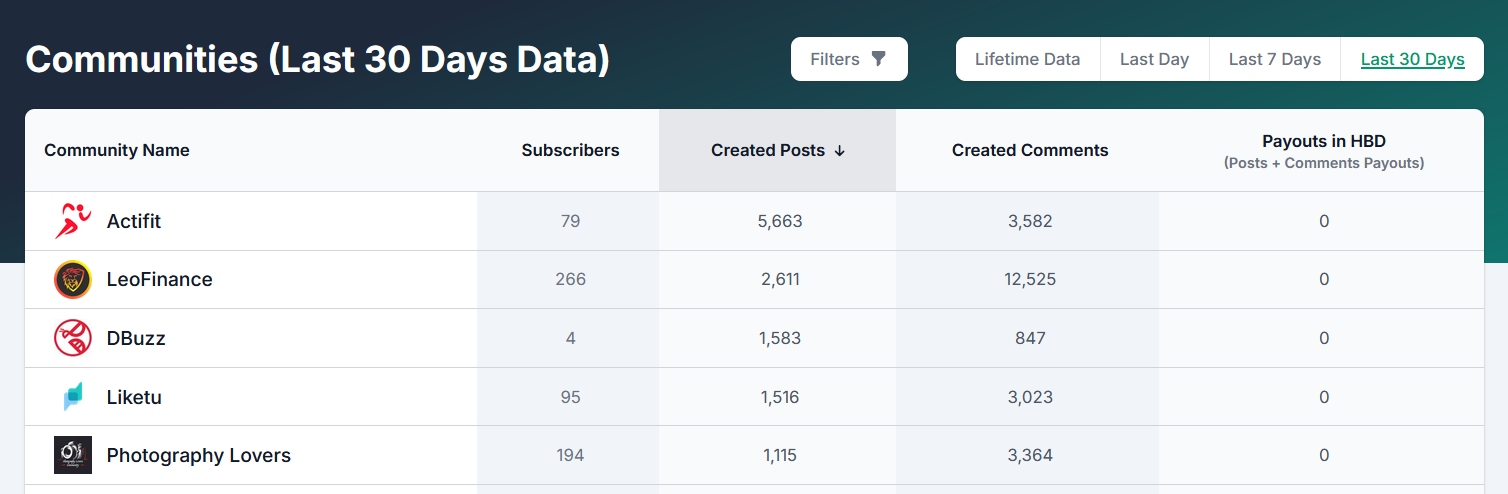This screenshot has height=494, width=1508.
Task: Click the Posts + Comments Payouts subtitle
Action: pos(1324,163)
